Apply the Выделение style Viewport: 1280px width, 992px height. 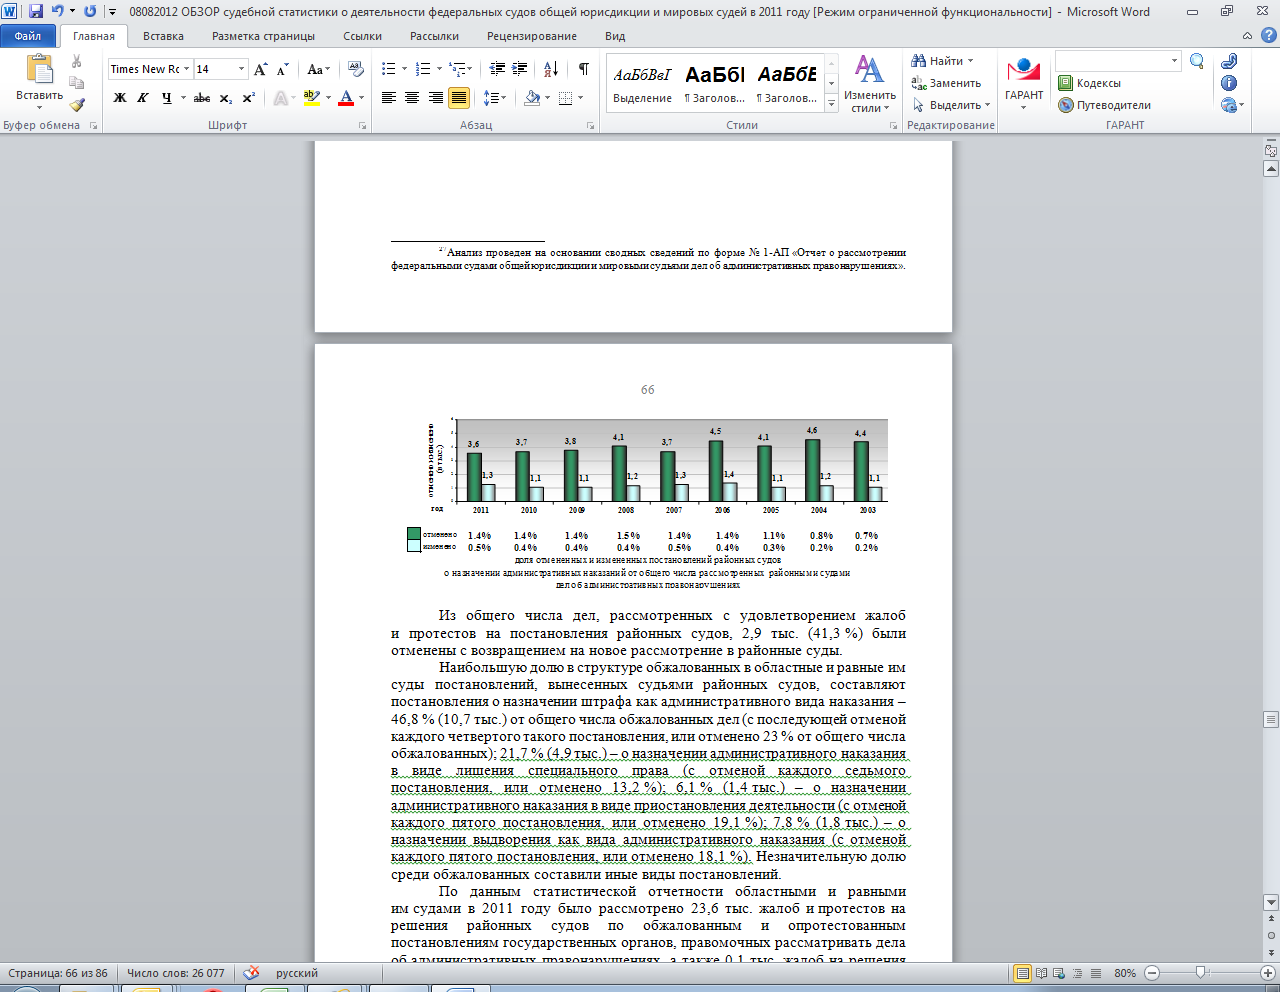[642, 84]
